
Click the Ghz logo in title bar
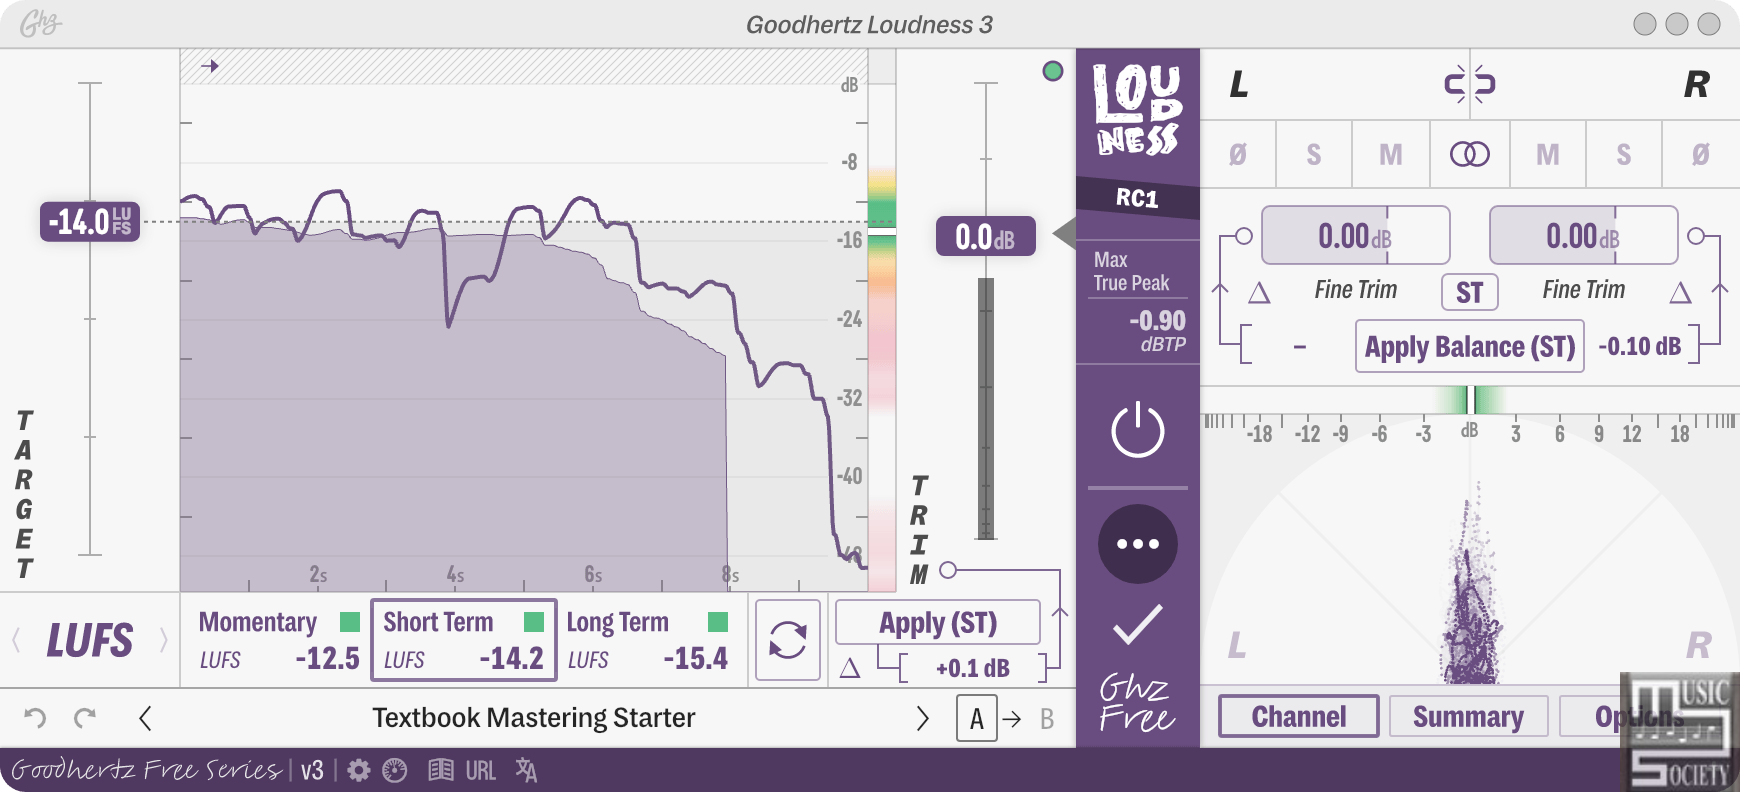(40, 23)
